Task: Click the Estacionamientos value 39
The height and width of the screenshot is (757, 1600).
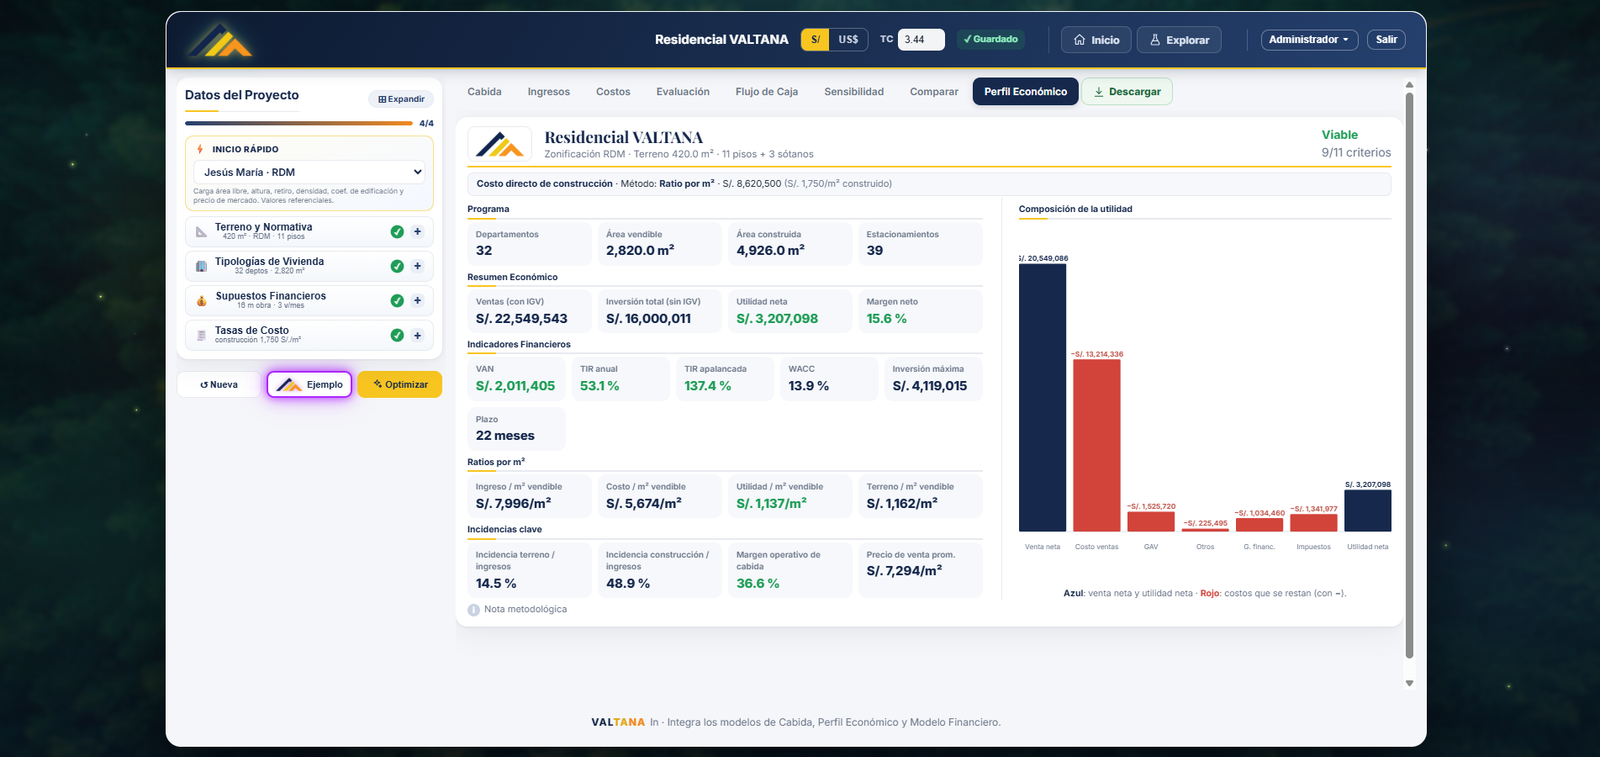Action: click(875, 251)
